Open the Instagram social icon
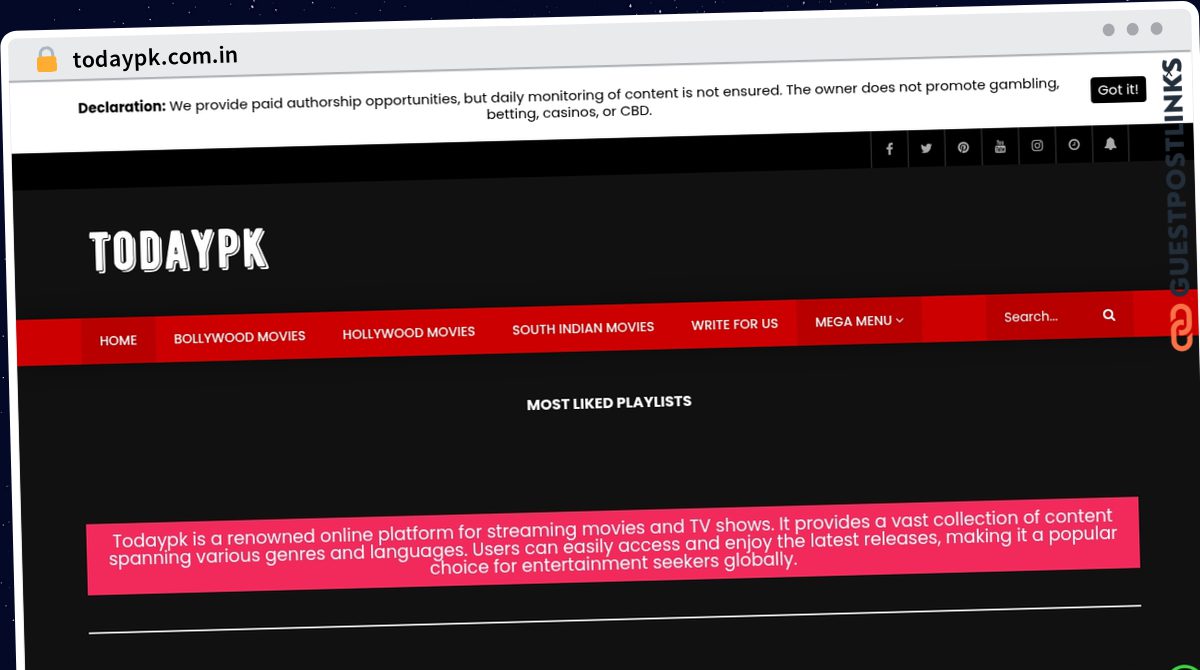Image resolution: width=1200 pixels, height=670 pixels. point(1037,146)
